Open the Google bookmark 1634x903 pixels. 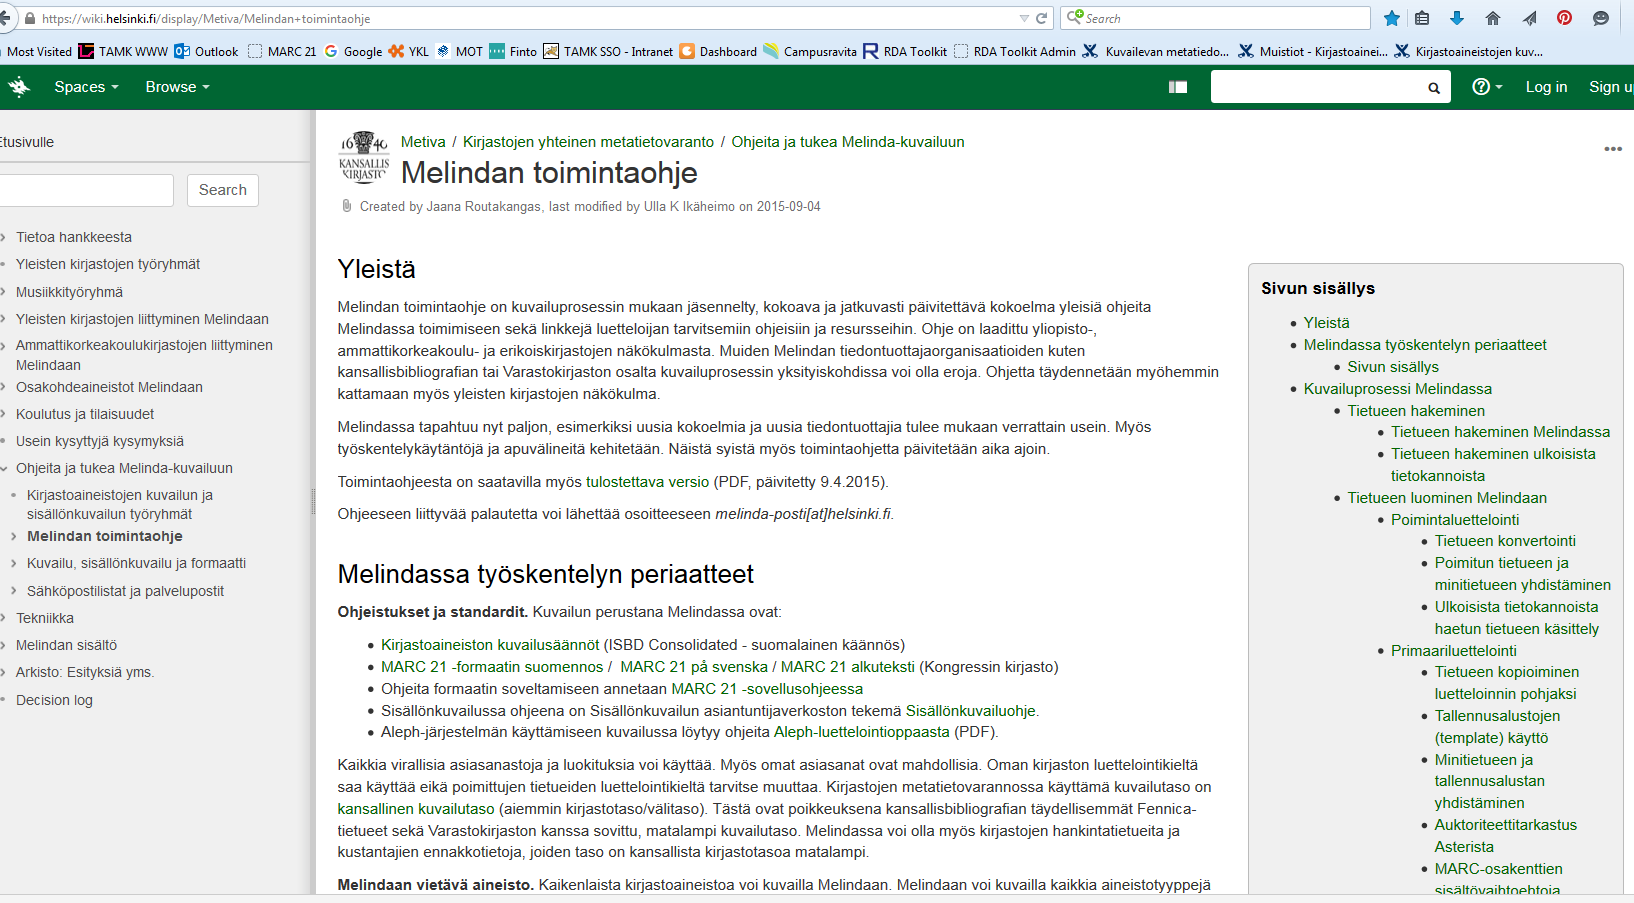[353, 51]
